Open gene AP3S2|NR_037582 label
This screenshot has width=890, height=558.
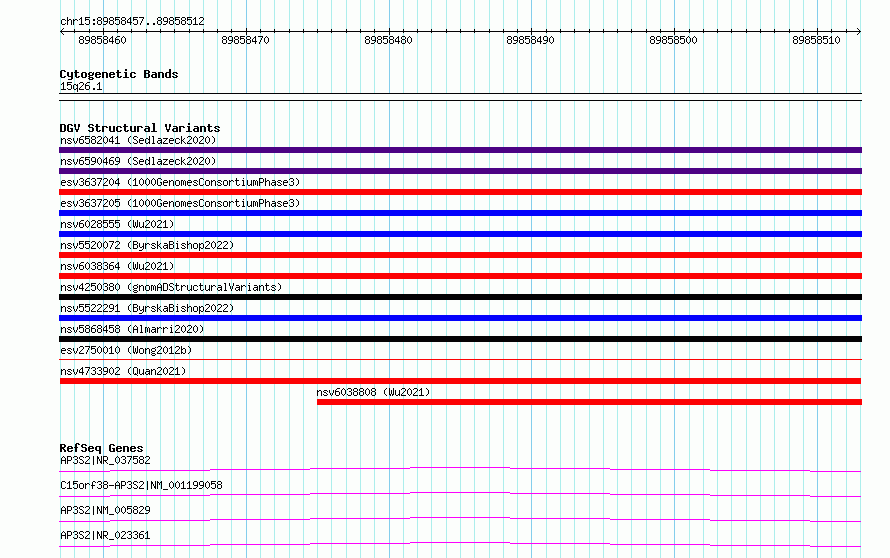click(x=105, y=460)
